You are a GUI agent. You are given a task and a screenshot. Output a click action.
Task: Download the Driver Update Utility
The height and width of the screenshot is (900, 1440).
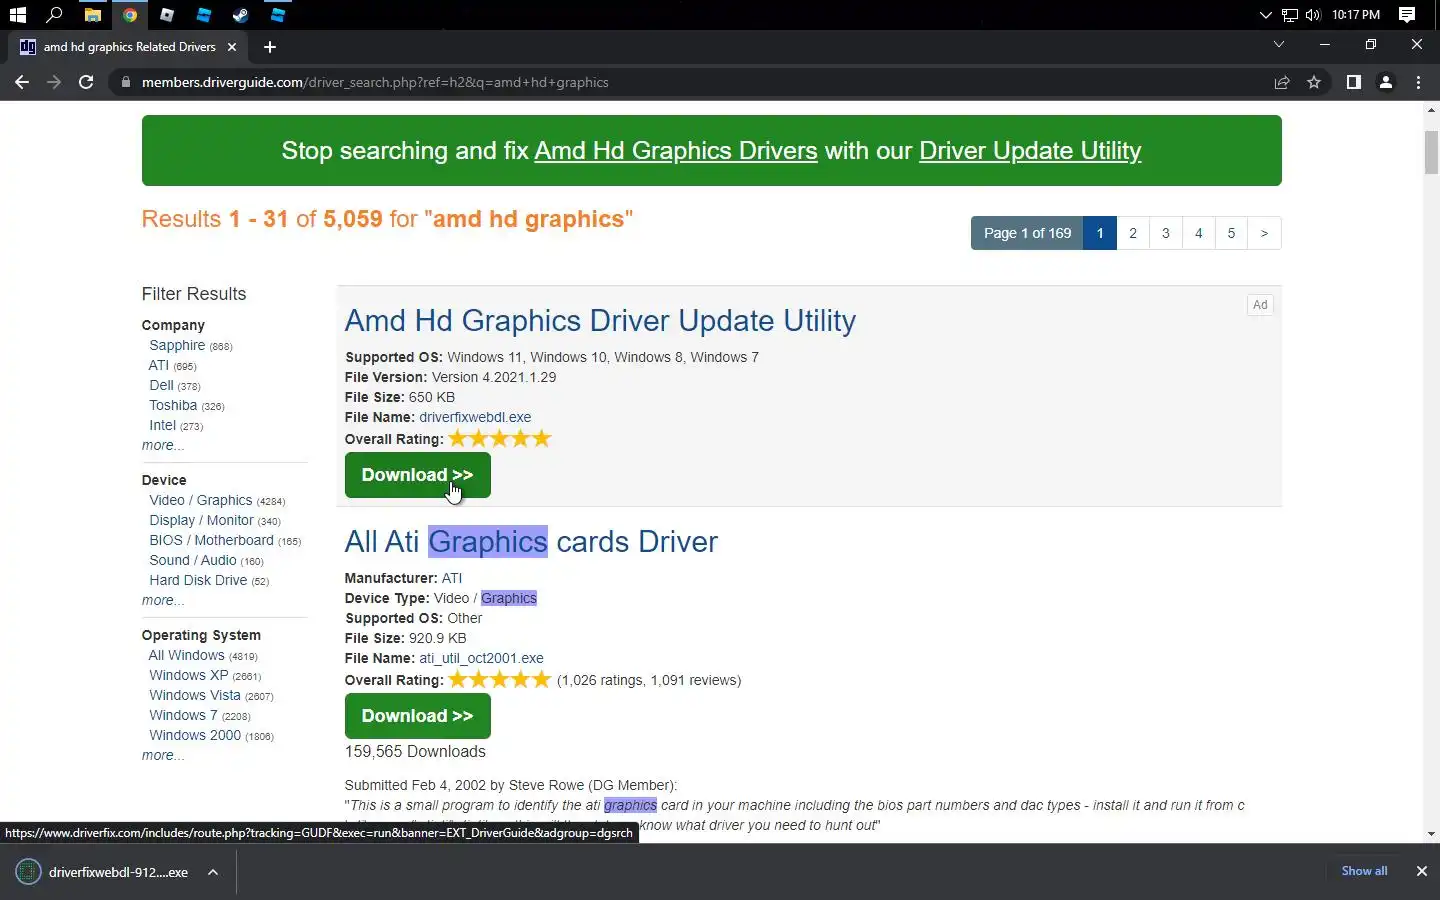click(x=417, y=475)
